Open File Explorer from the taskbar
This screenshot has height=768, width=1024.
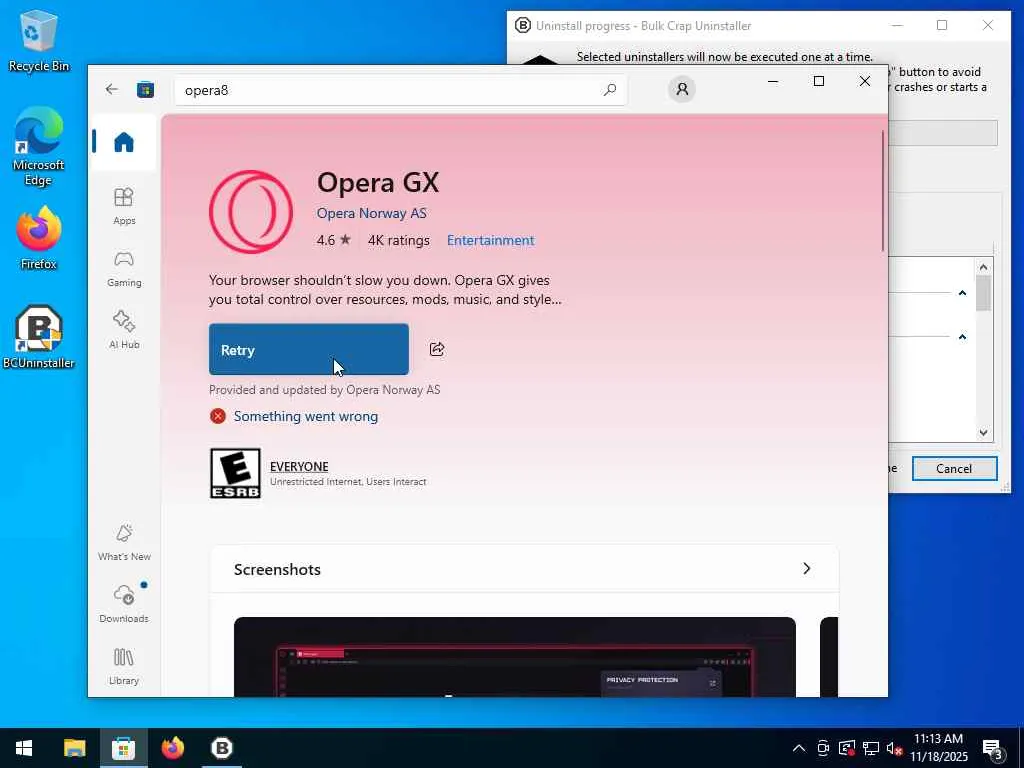[x=74, y=748]
